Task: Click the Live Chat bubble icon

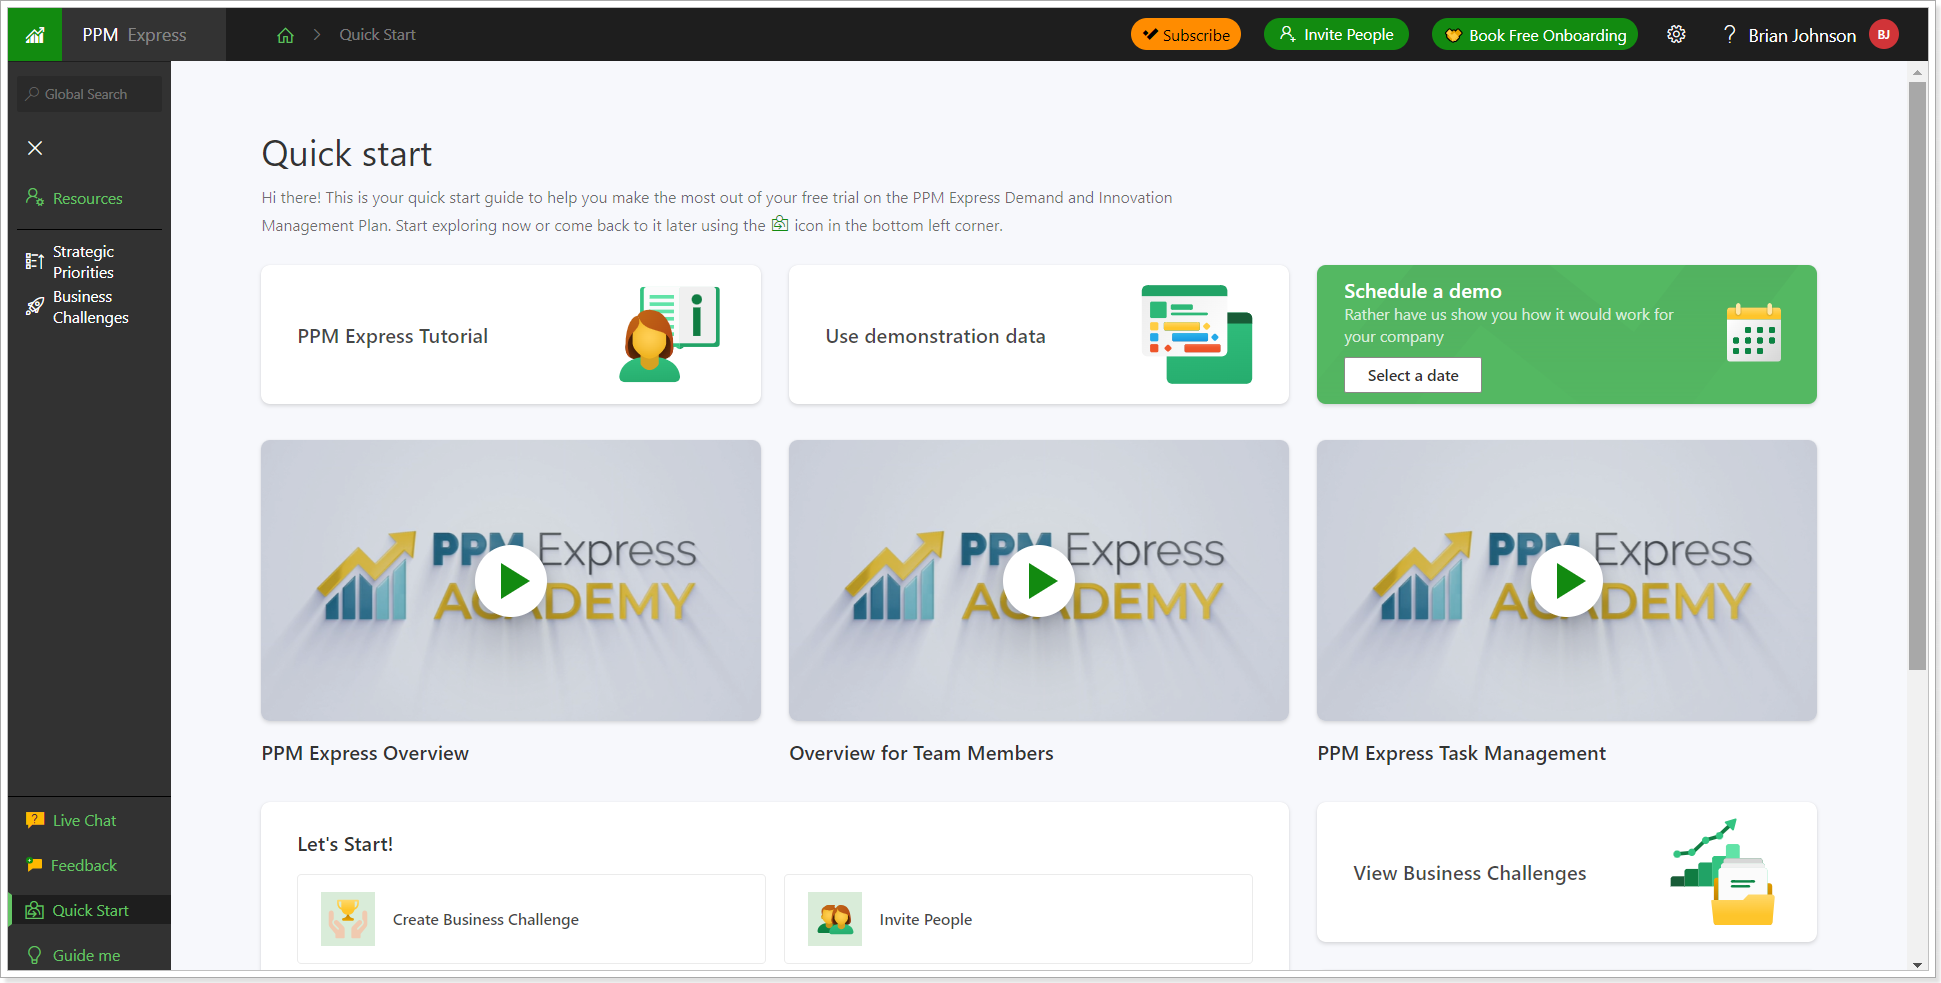Action: click(35, 820)
